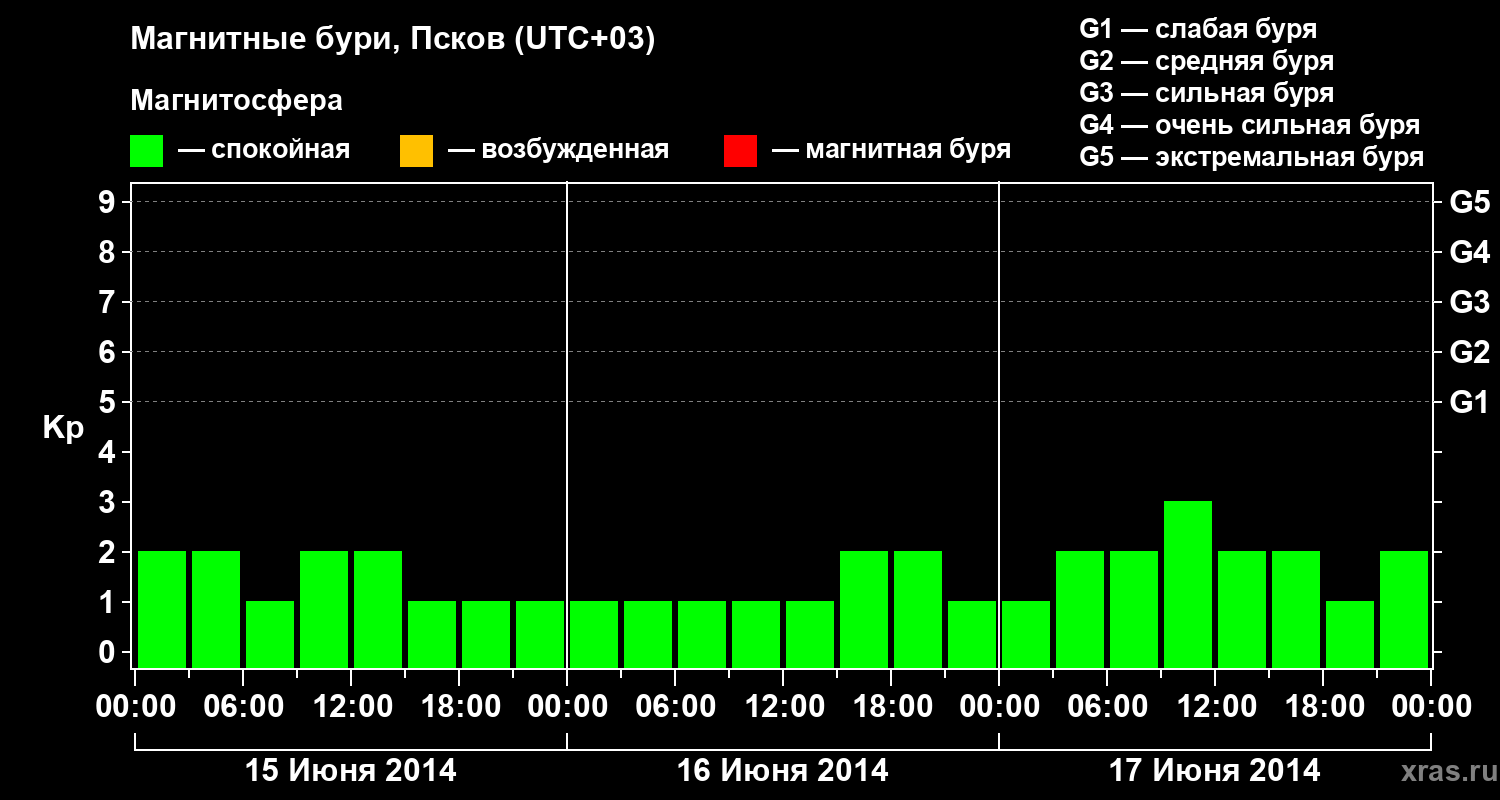Click the '15 Июня 2014' date label
The image size is (1500, 800).
[351, 771]
